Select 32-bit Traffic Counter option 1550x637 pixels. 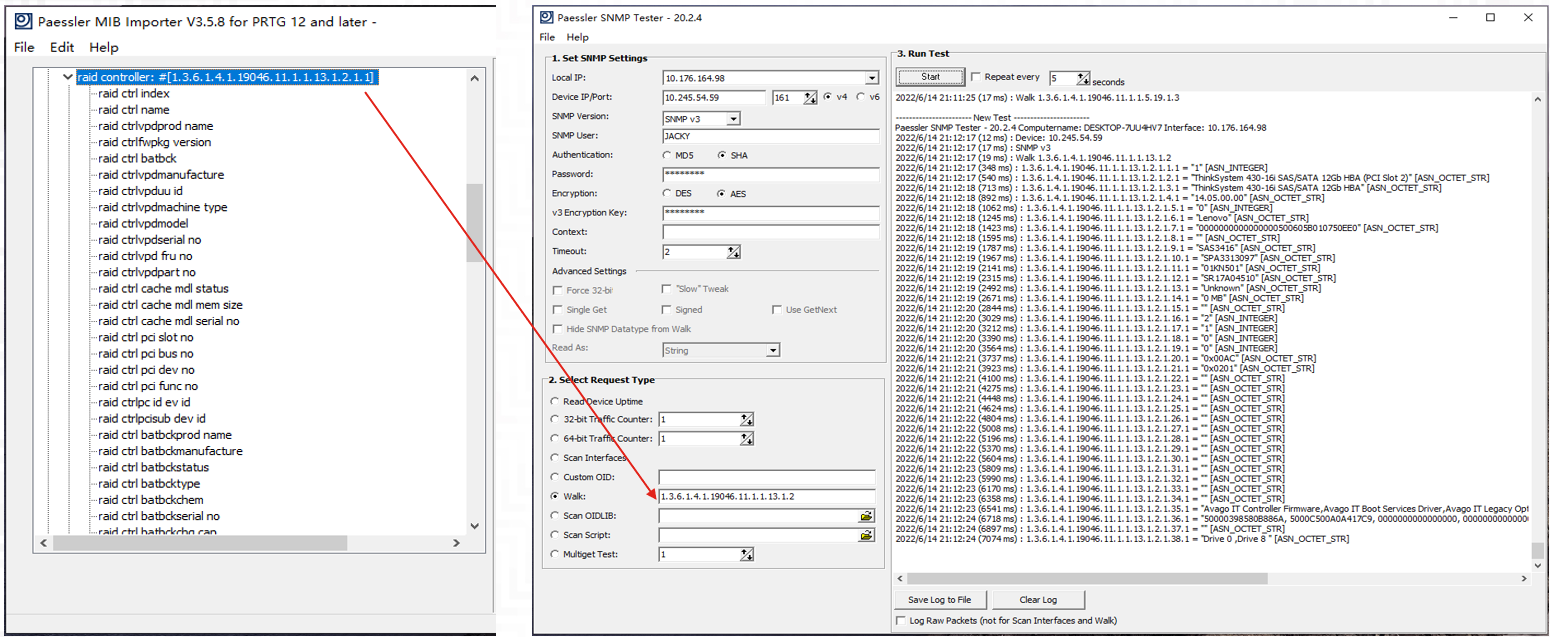tap(556, 419)
